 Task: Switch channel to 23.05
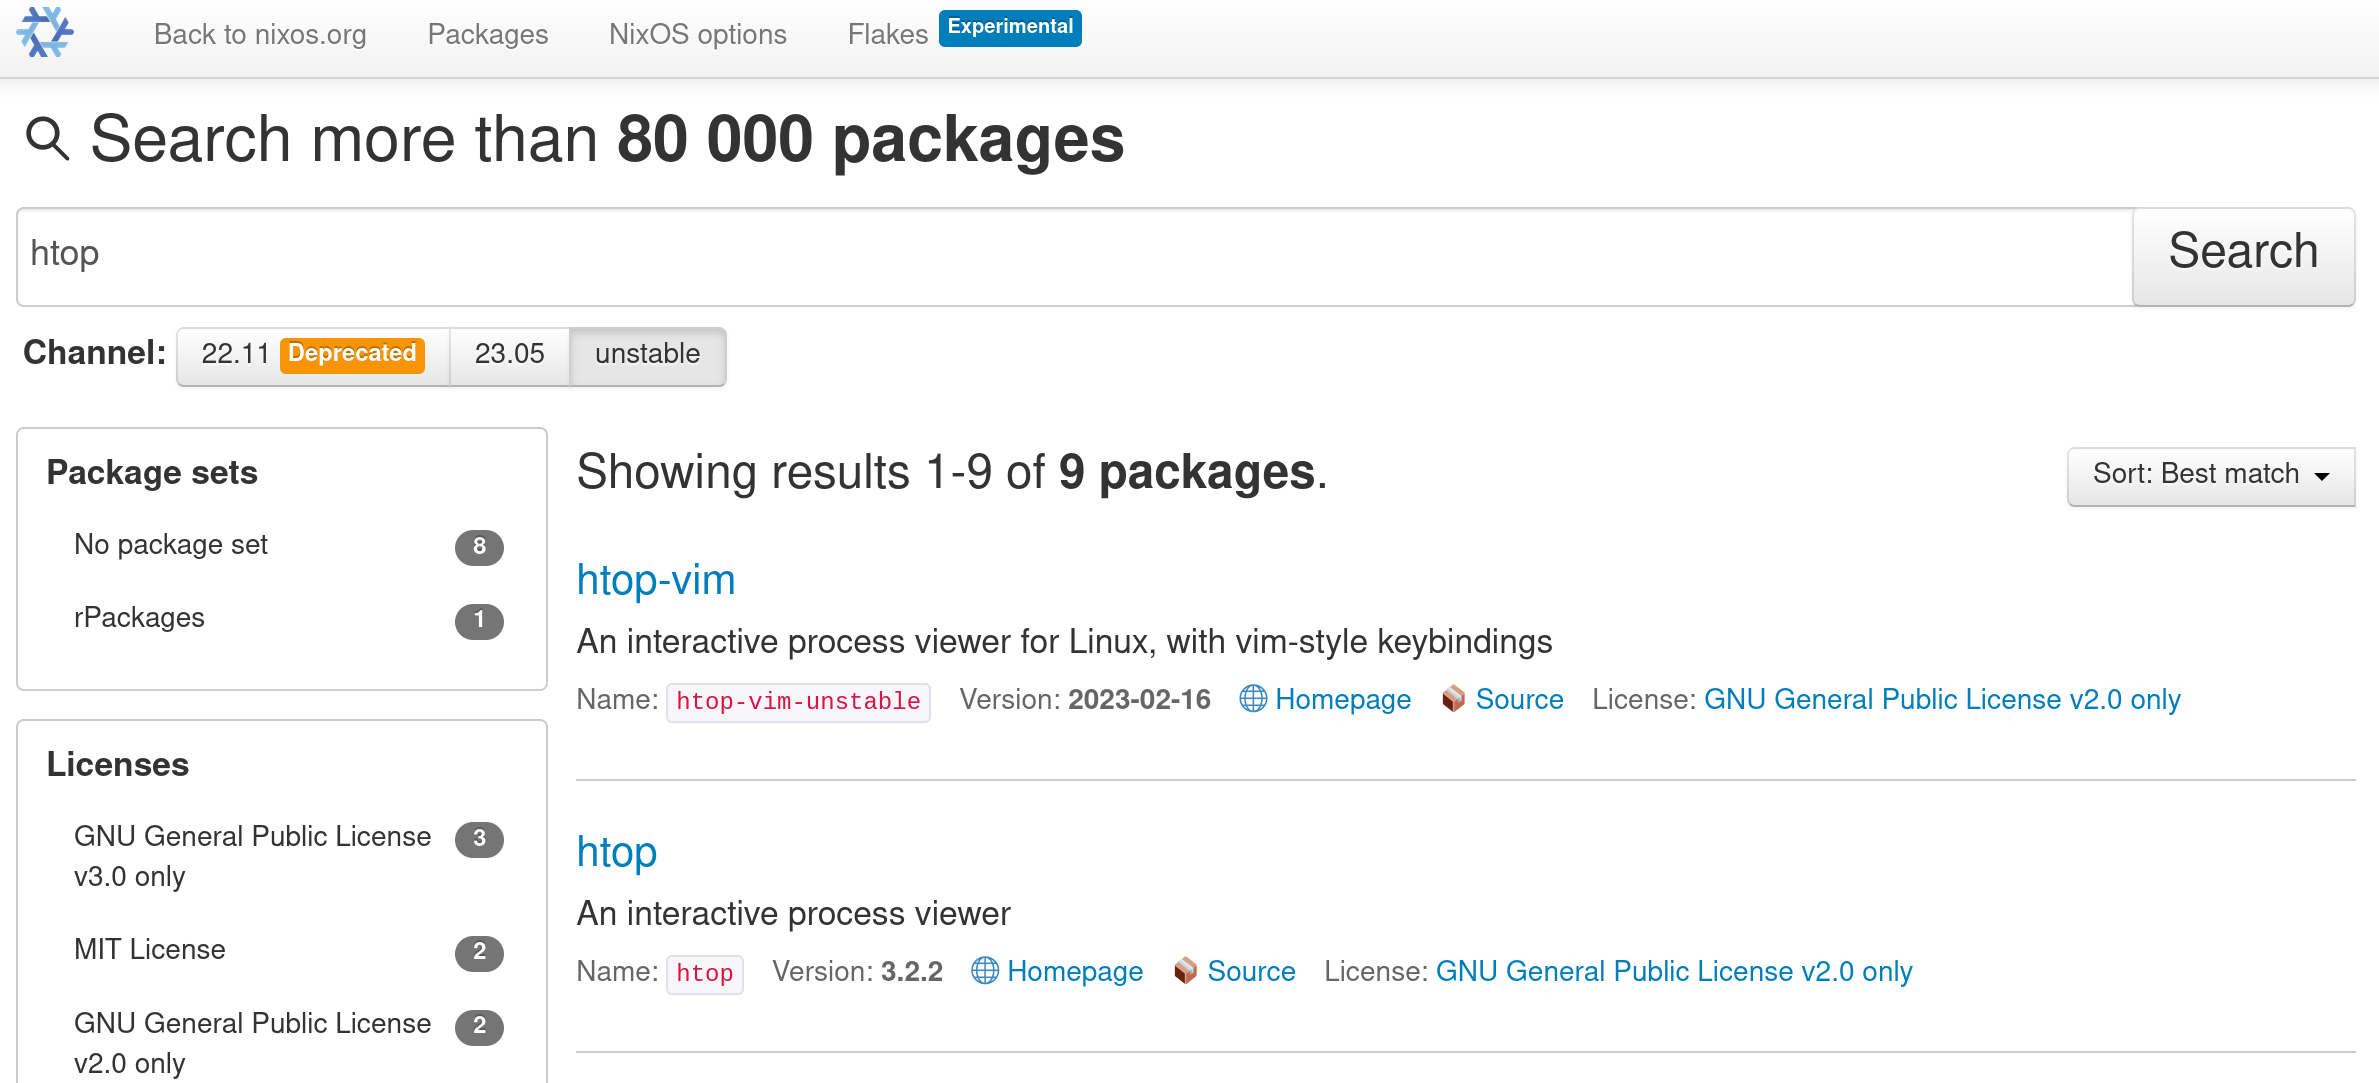509,354
